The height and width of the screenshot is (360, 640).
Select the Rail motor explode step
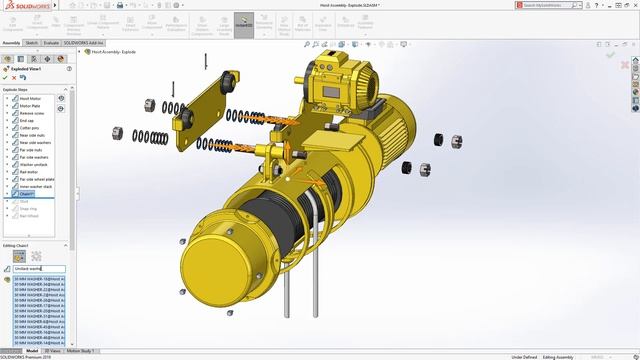(x=29, y=172)
